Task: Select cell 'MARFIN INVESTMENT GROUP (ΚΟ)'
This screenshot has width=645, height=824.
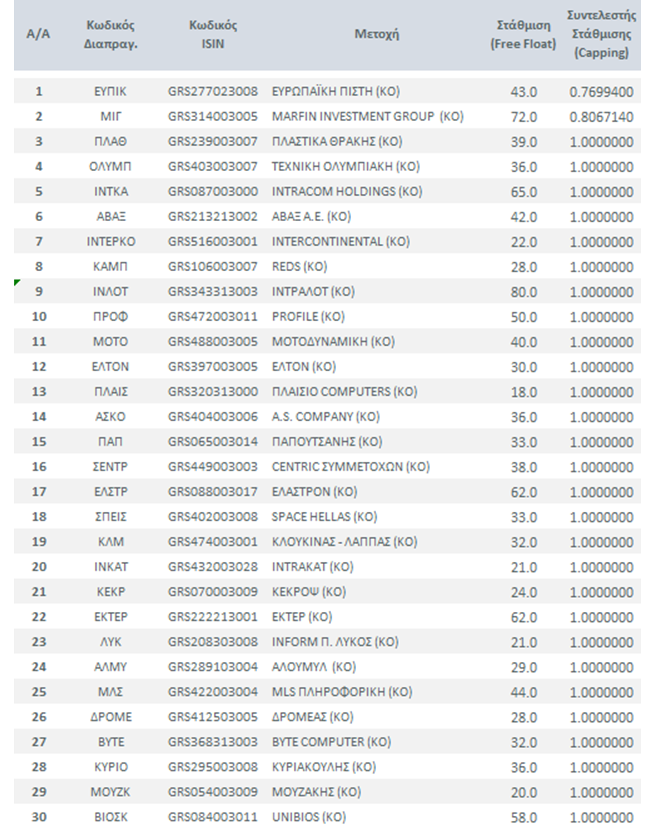Action: click(x=367, y=116)
